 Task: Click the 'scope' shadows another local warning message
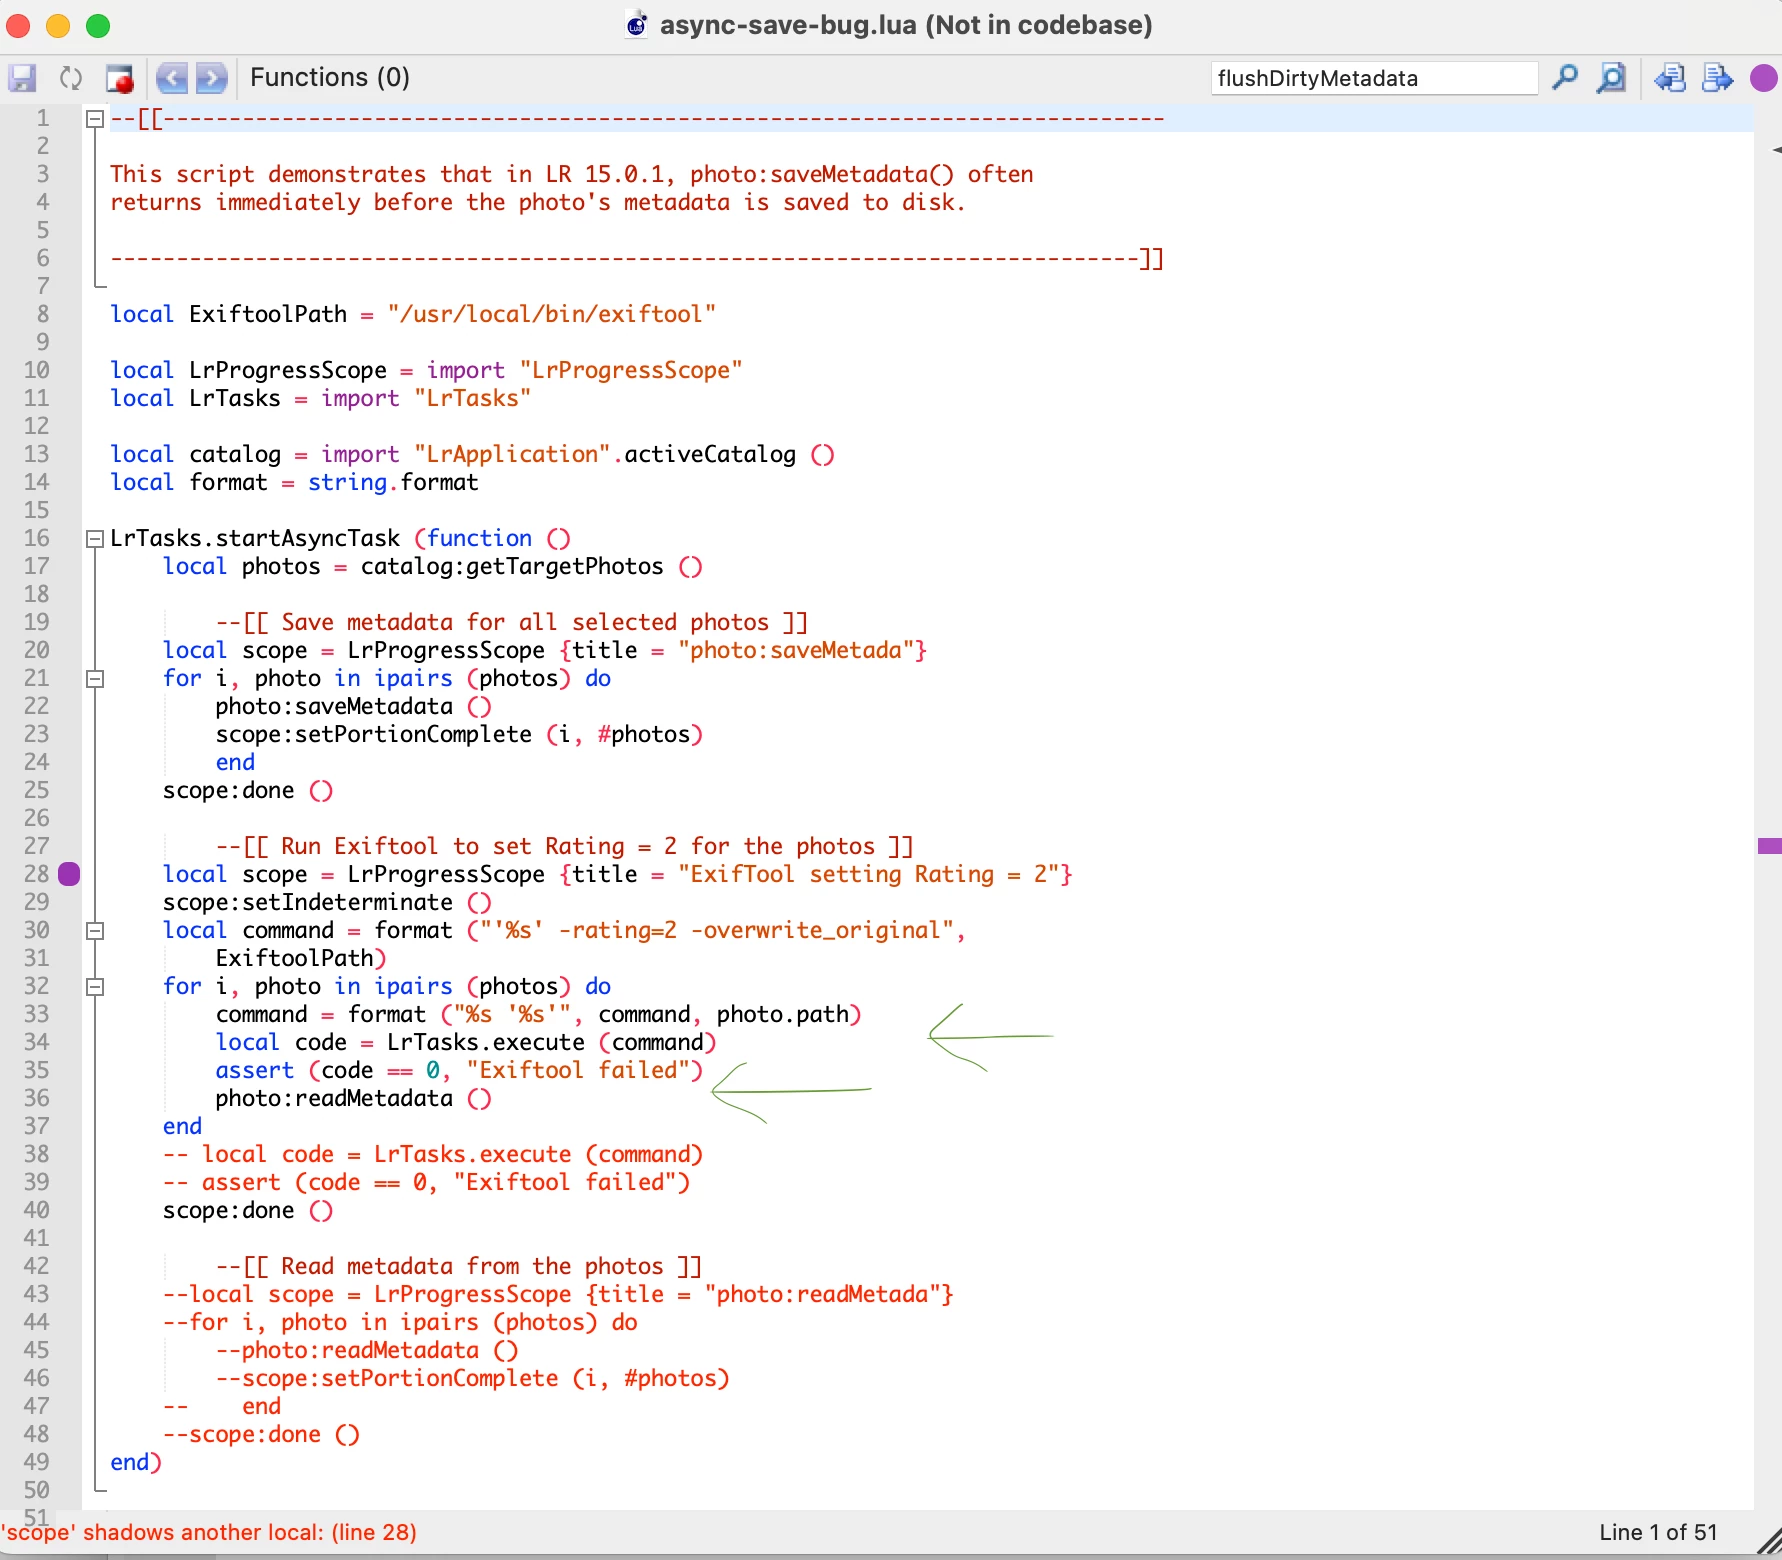[209, 1532]
